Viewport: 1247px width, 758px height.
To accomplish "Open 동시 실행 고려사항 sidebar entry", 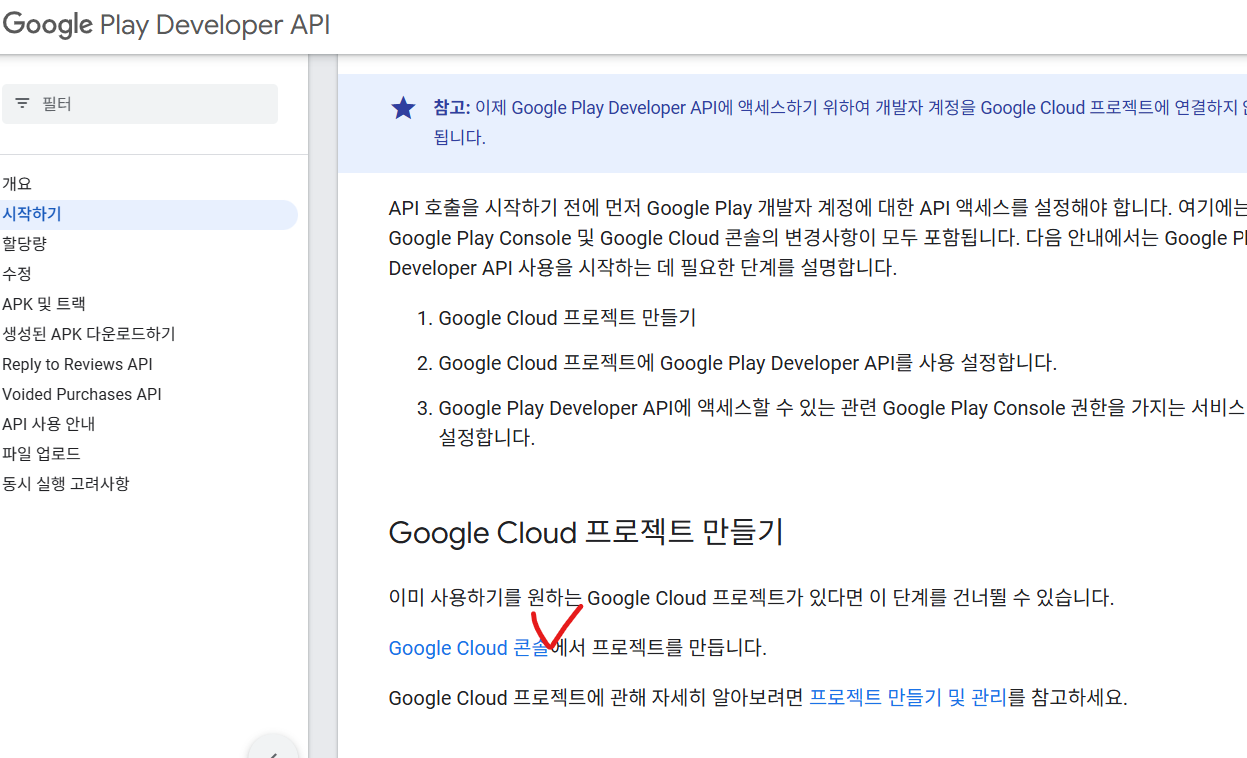I will coord(65,484).
